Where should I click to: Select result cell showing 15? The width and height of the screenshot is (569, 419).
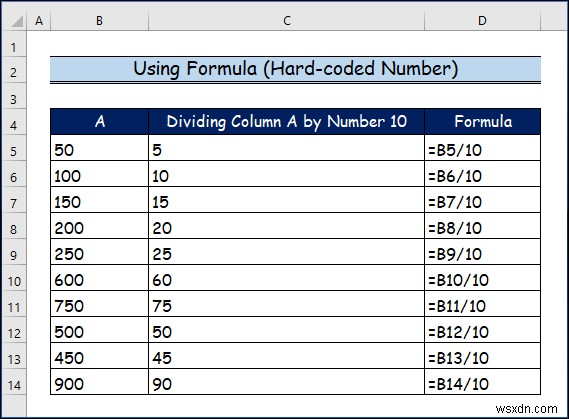pos(286,200)
